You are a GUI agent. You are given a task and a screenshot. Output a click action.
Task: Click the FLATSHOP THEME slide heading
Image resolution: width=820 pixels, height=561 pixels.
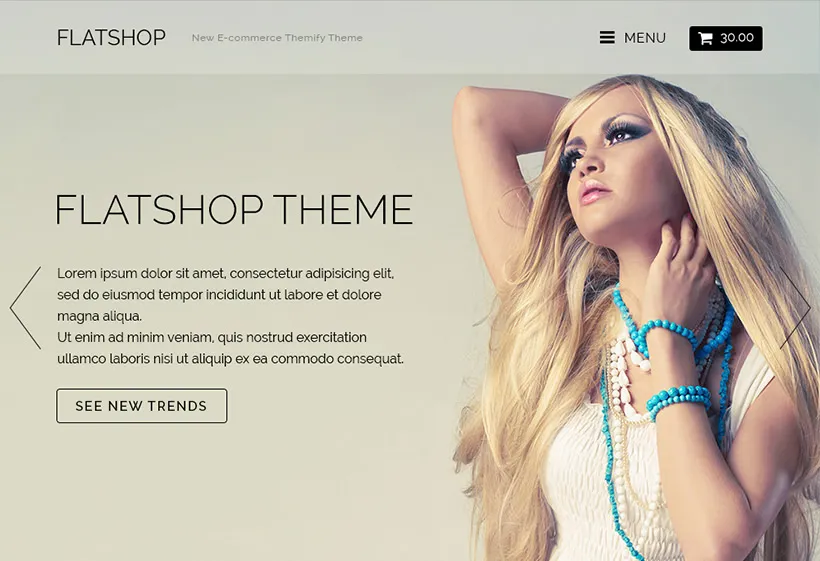pyautogui.click(x=234, y=209)
